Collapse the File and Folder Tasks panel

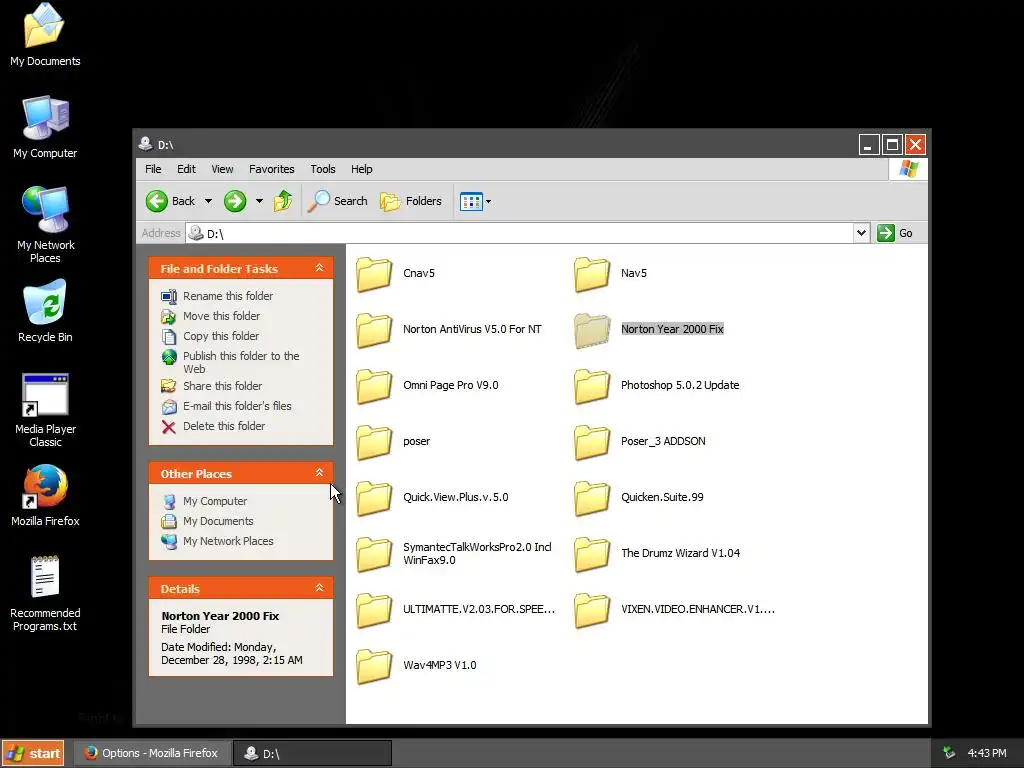tap(319, 268)
